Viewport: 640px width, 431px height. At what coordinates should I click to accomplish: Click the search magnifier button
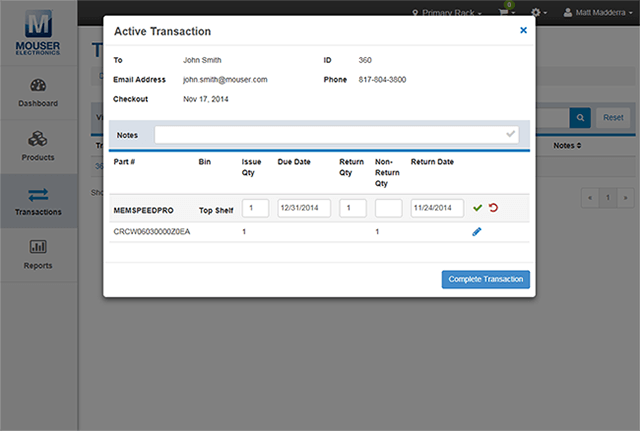(580, 117)
